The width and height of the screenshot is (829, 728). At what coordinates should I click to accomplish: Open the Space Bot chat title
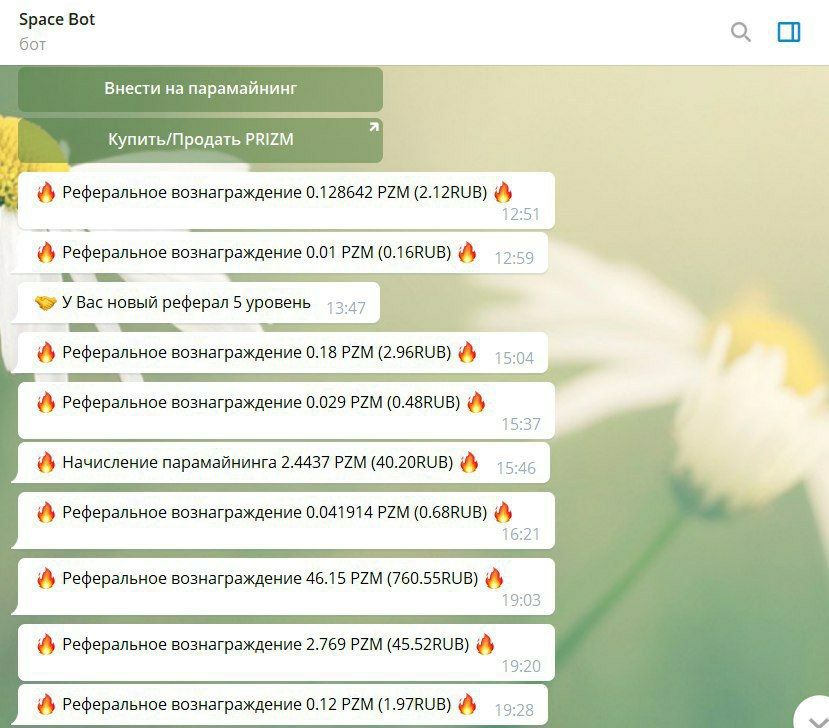[x=57, y=20]
